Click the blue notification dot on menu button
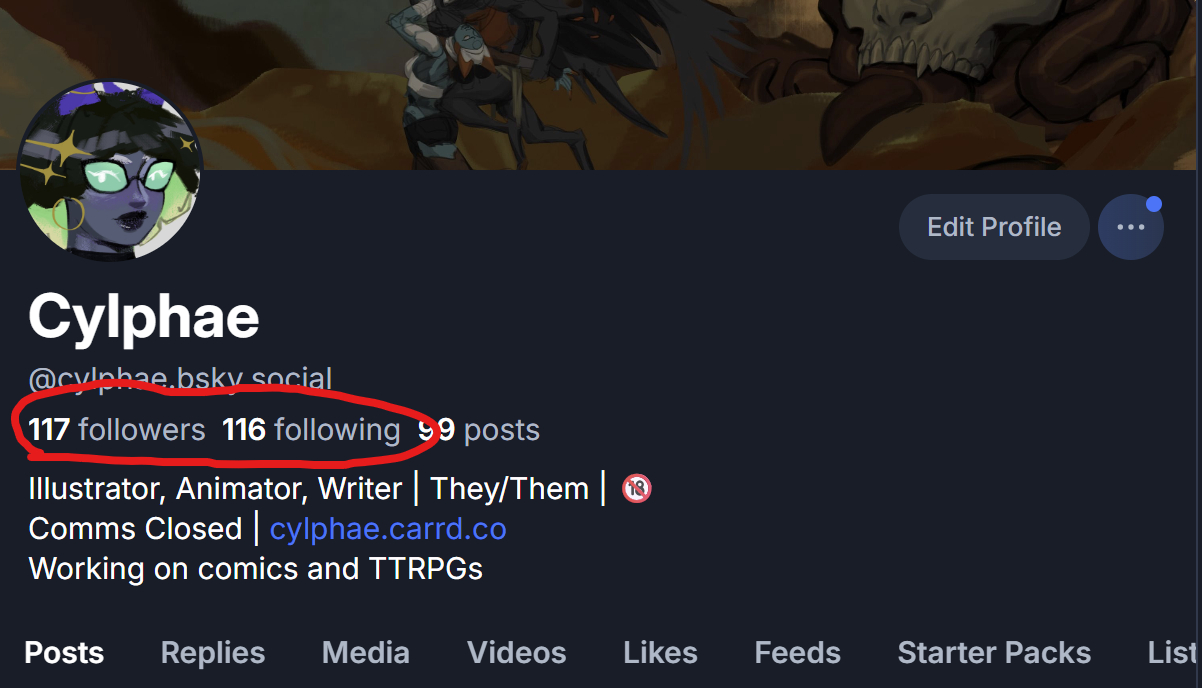This screenshot has height=688, width=1202. point(1154,204)
